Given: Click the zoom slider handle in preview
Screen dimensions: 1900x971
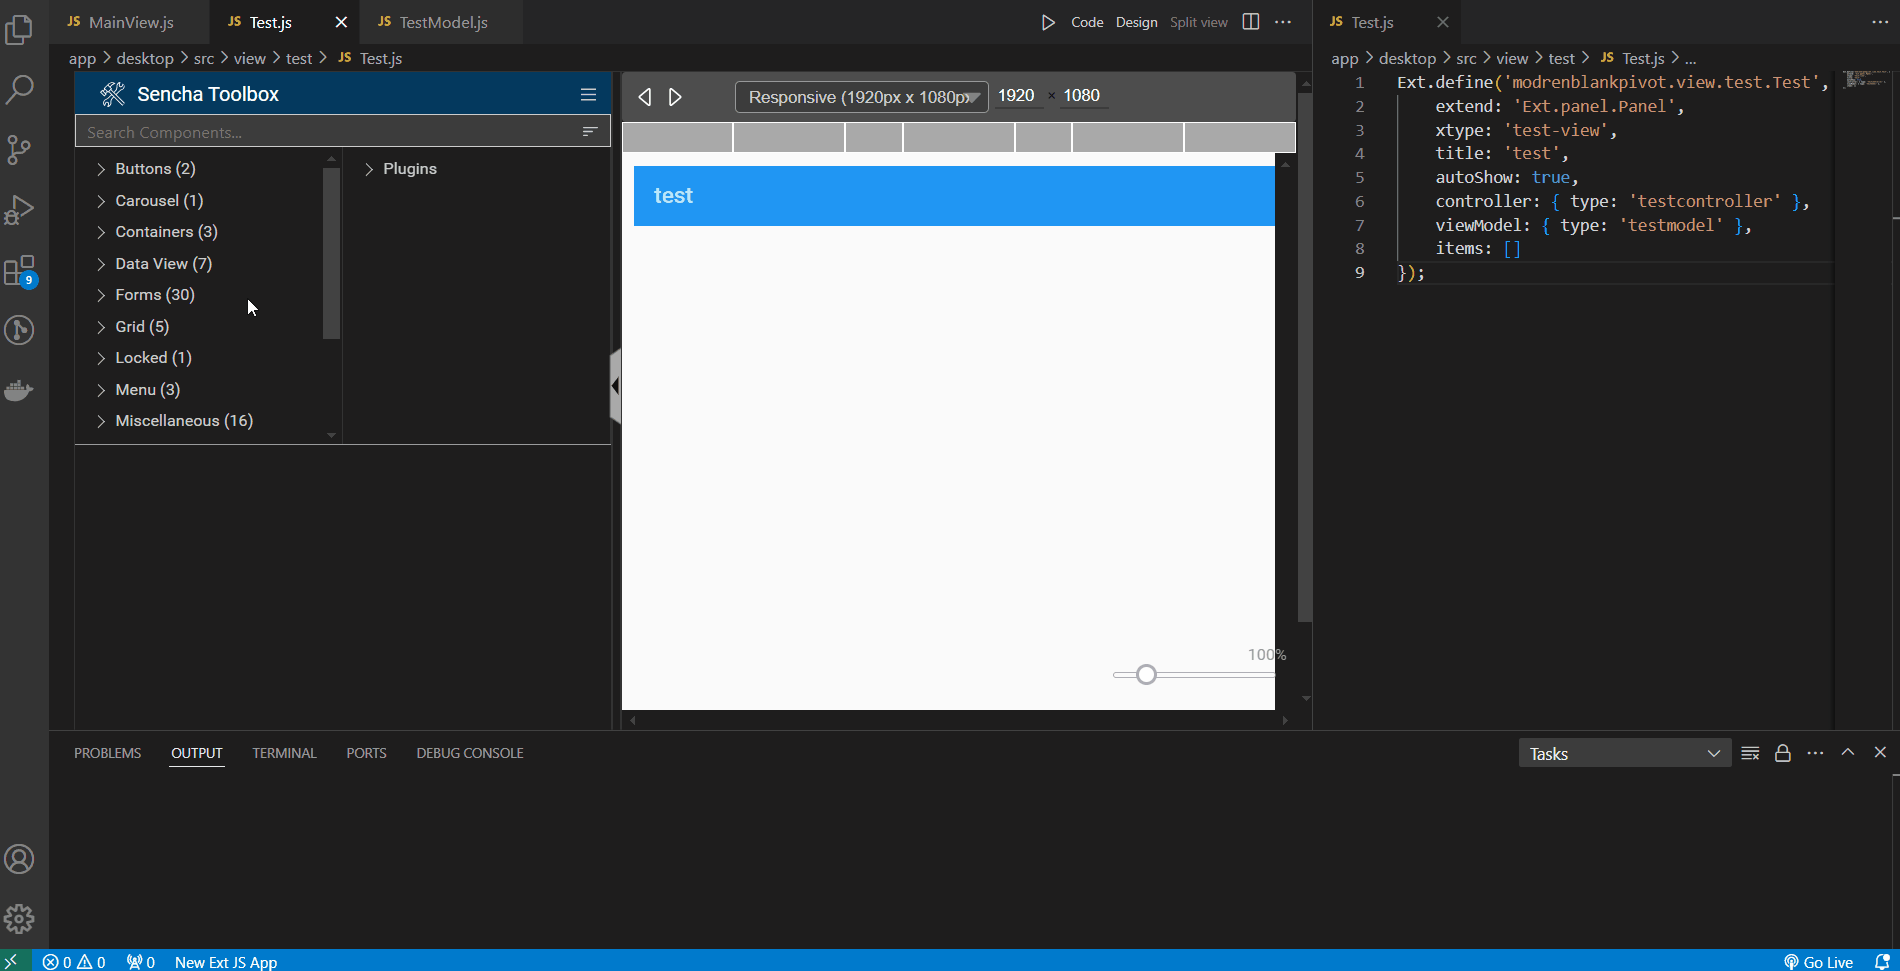Looking at the screenshot, I should pyautogui.click(x=1146, y=675).
